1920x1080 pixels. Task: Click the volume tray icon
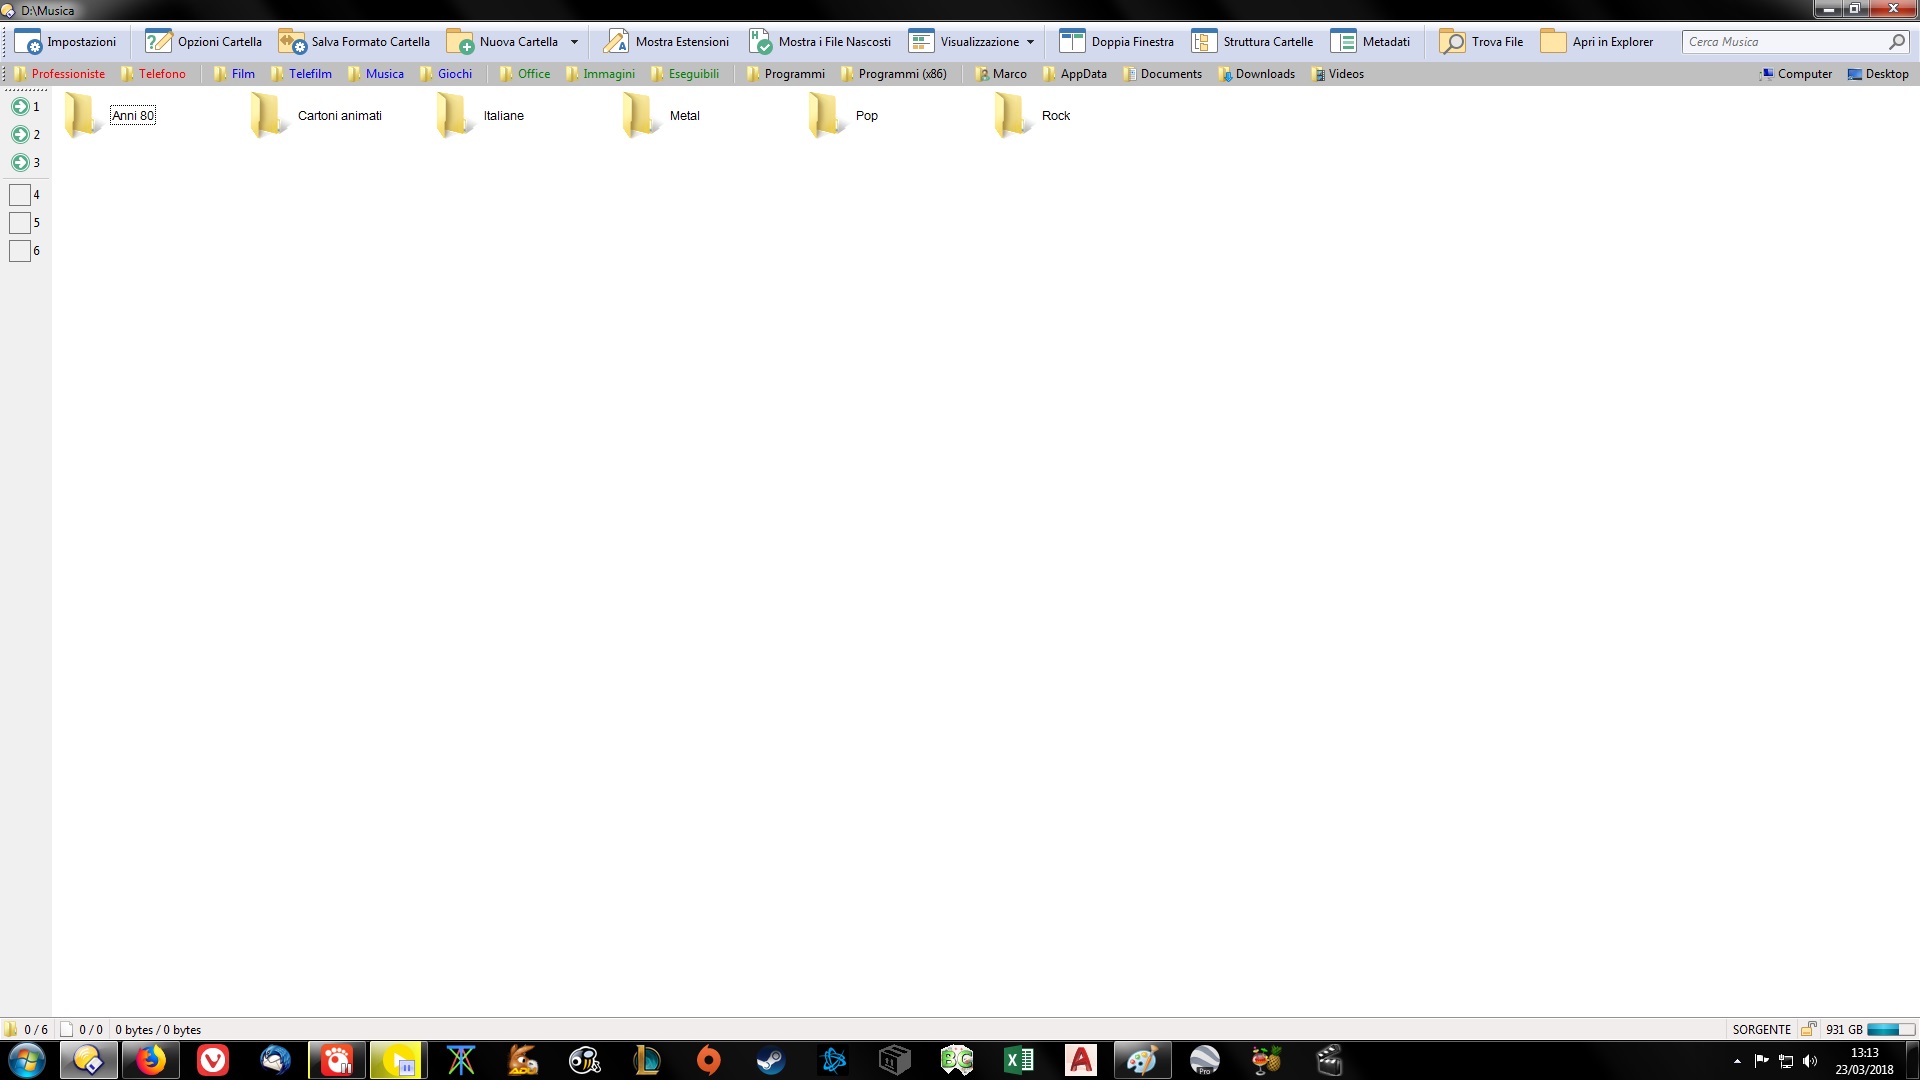coord(1810,1061)
